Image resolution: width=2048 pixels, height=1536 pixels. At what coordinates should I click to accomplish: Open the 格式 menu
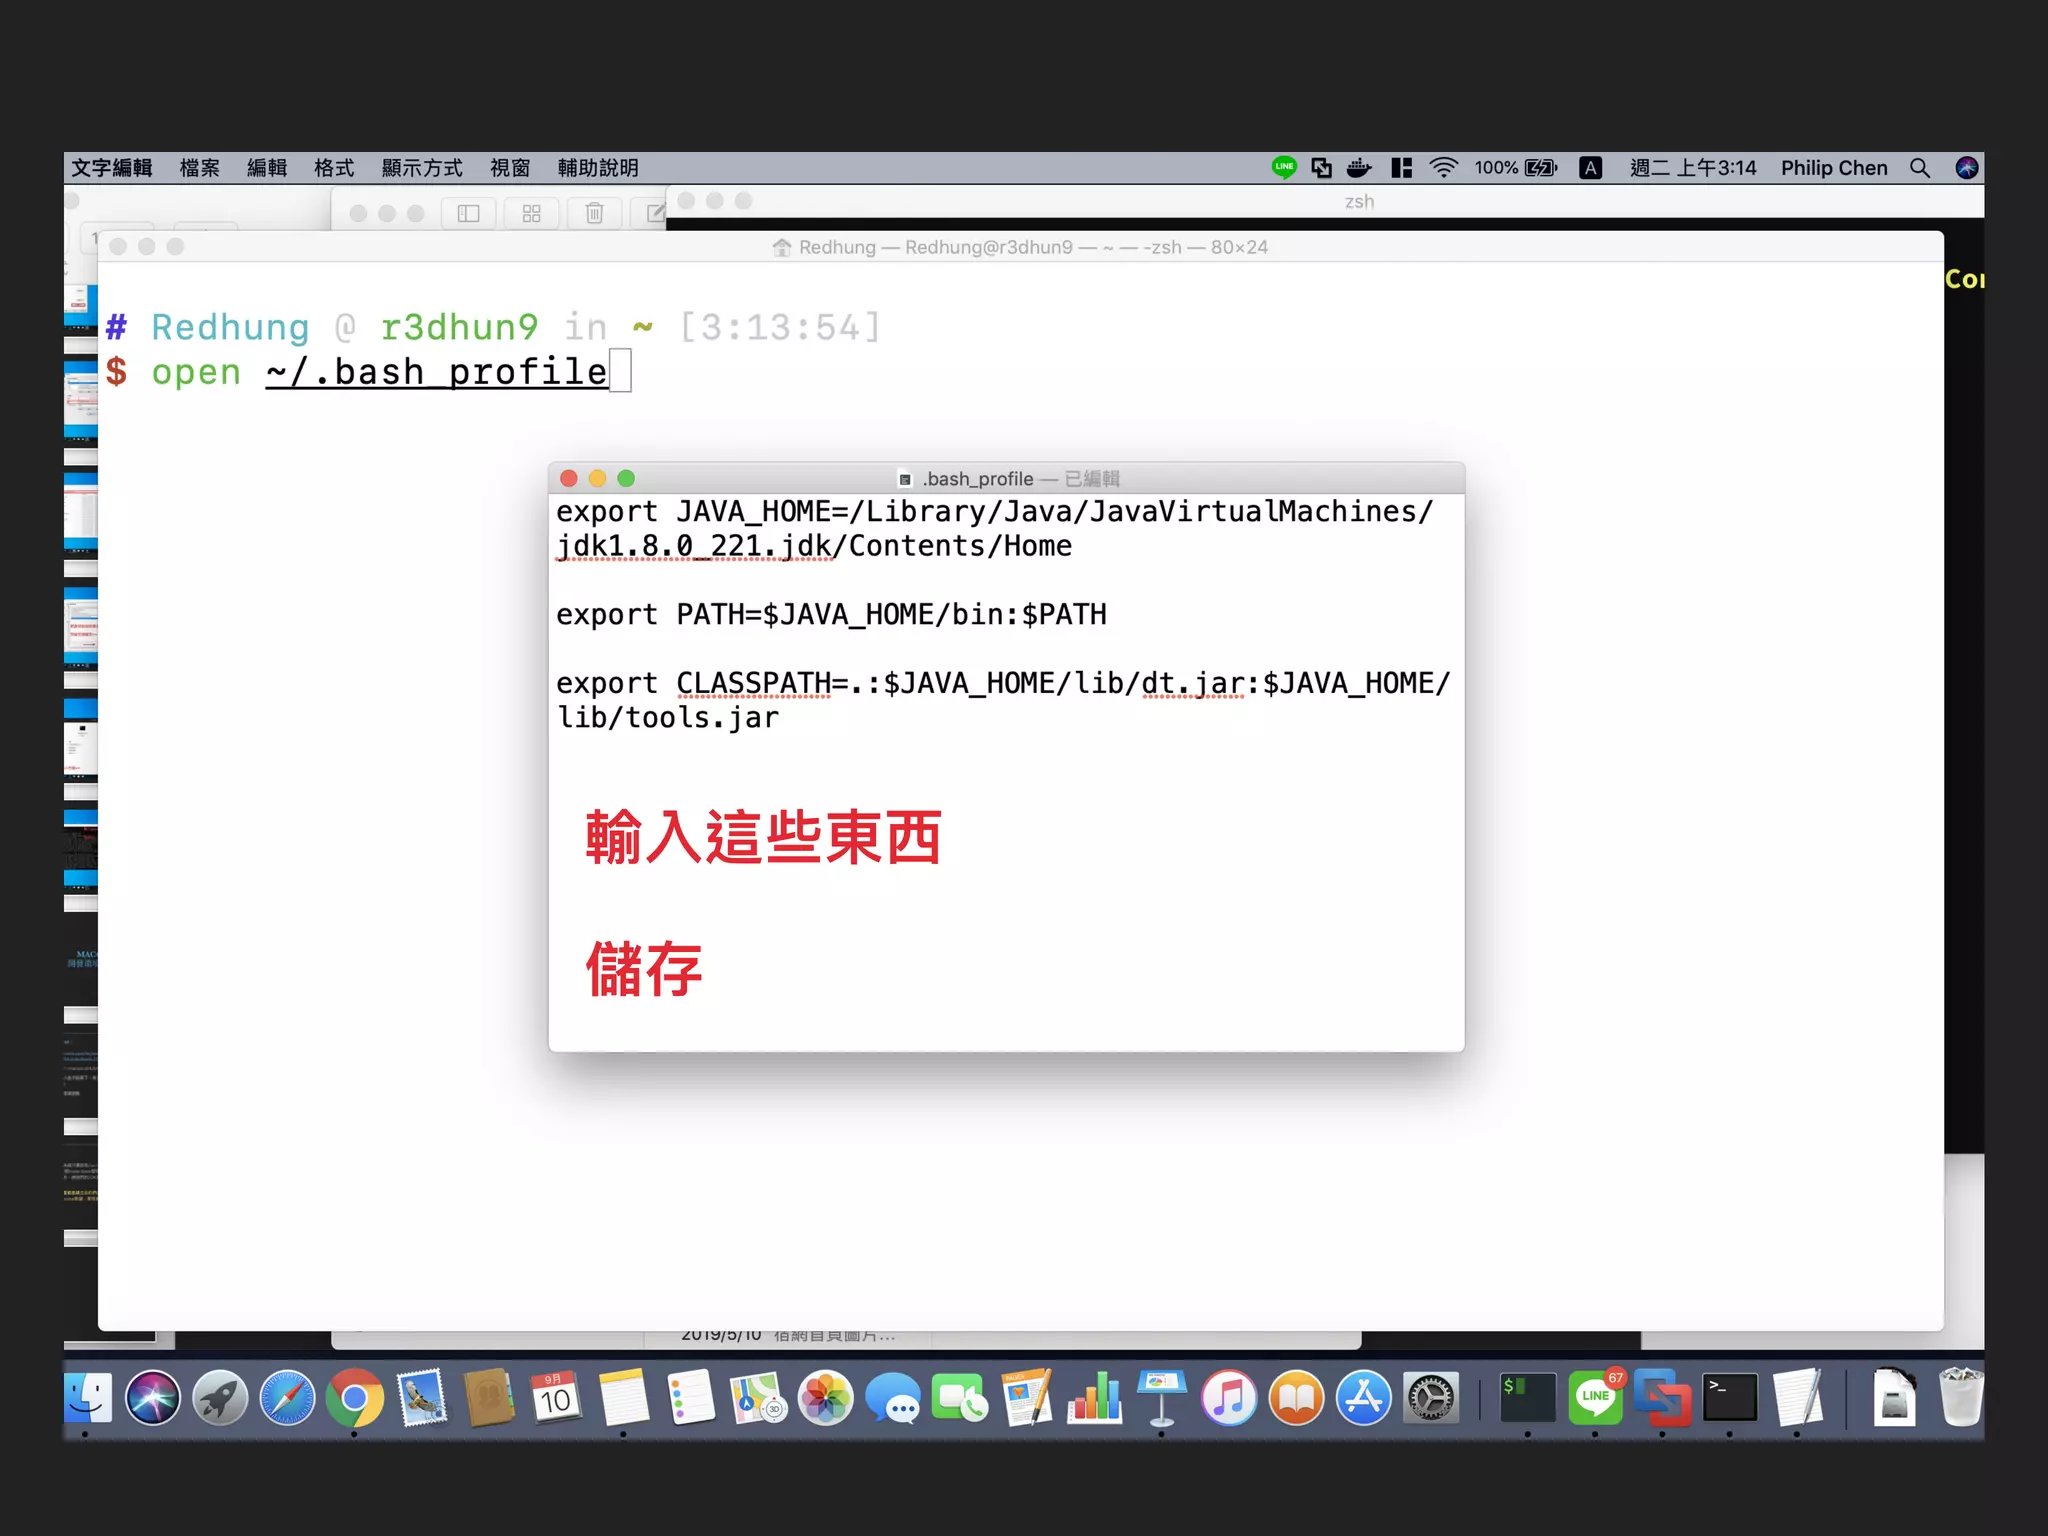(334, 168)
